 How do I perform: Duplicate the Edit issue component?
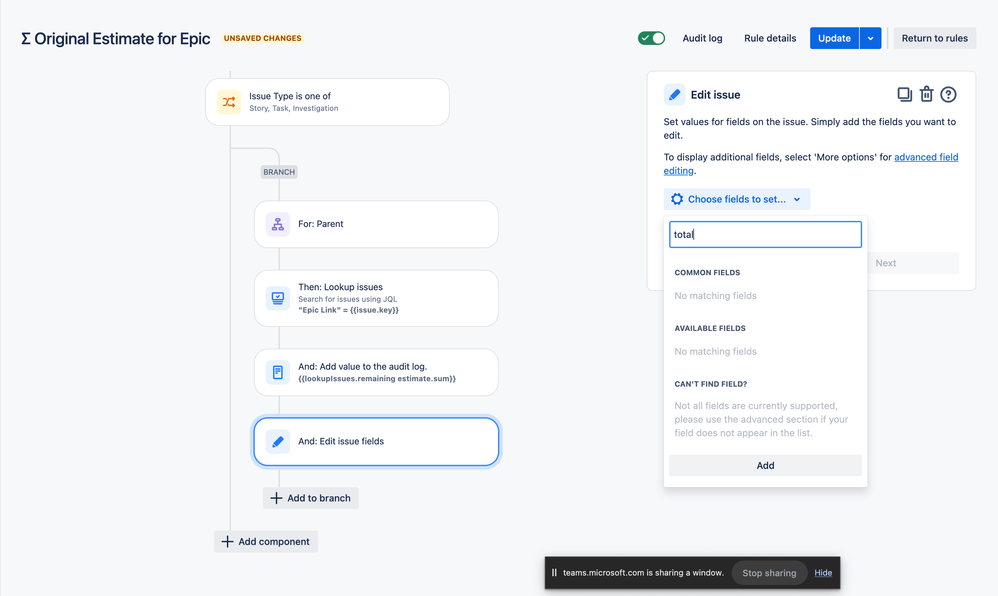pyautogui.click(x=904, y=94)
